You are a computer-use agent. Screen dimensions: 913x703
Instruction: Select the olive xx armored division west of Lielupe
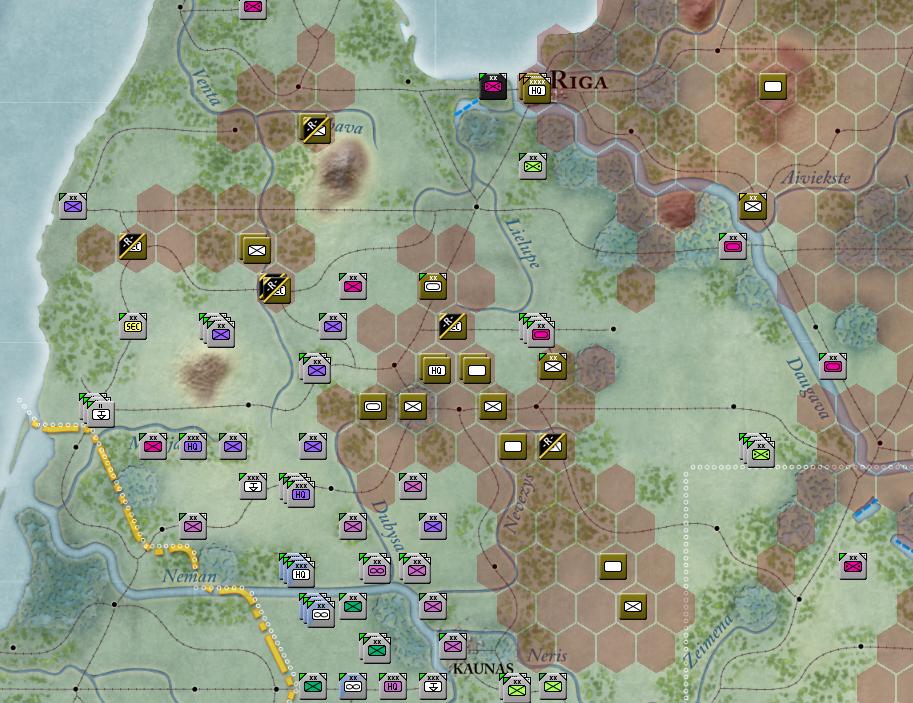click(x=433, y=286)
